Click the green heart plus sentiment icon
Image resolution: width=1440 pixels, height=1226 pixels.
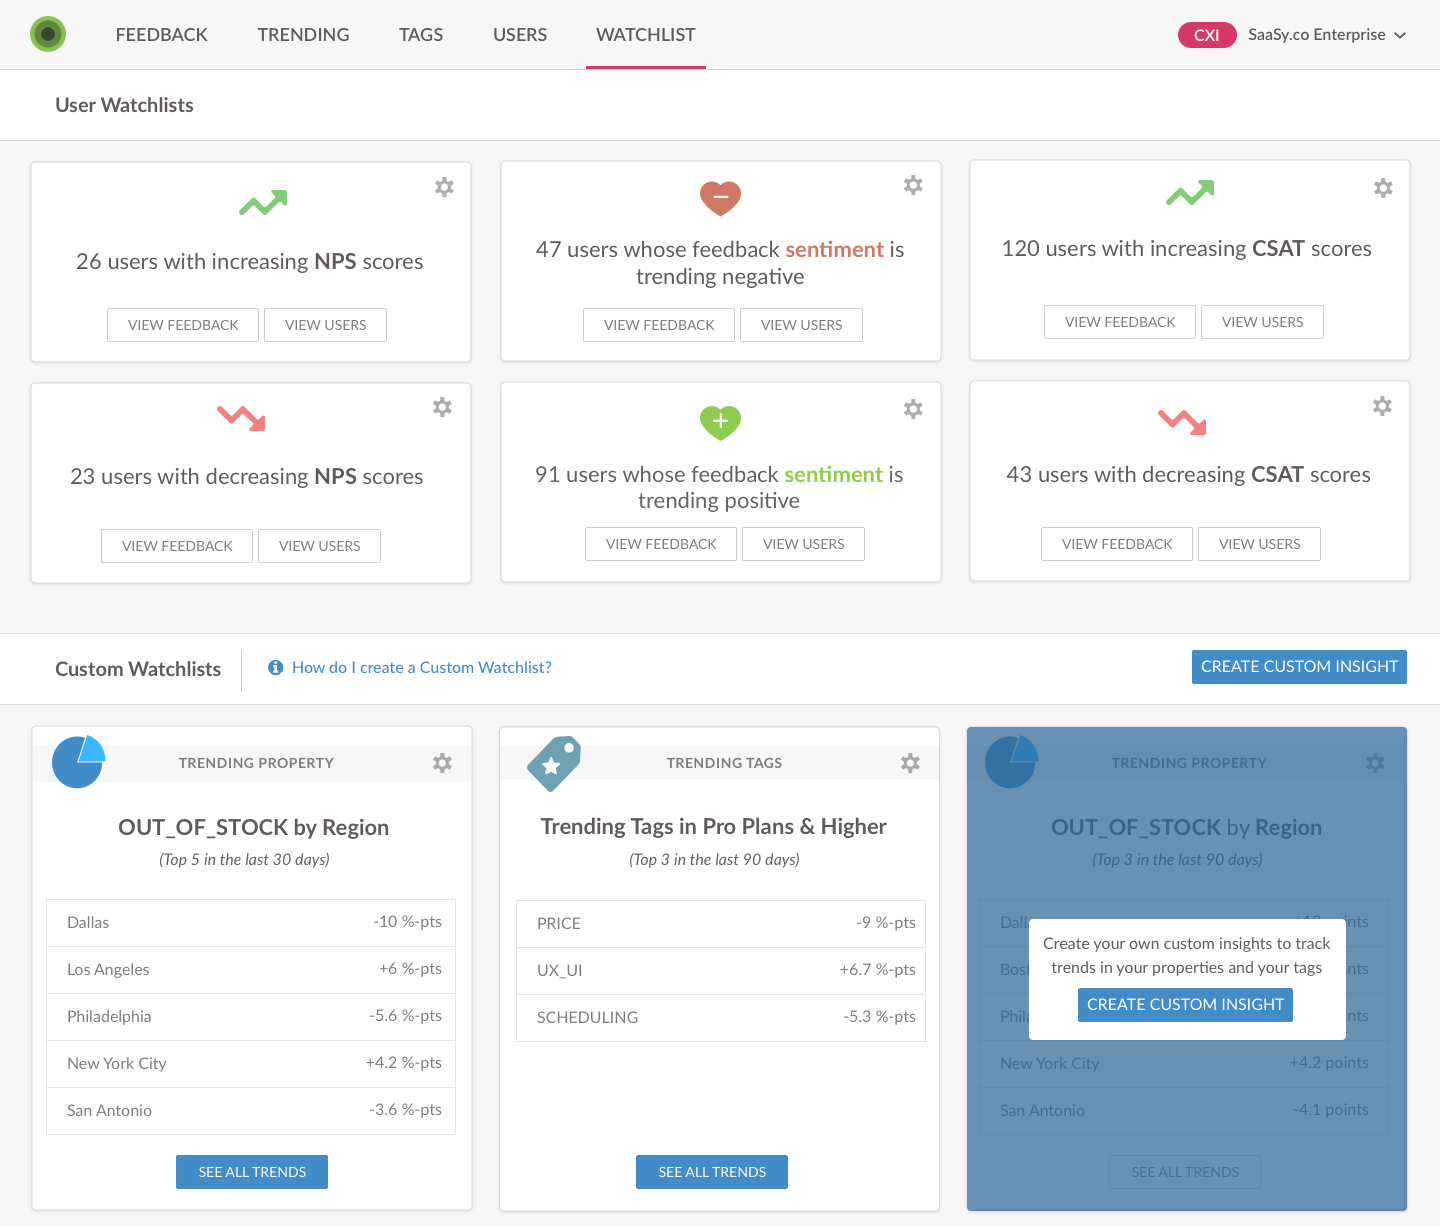pos(720,422)
